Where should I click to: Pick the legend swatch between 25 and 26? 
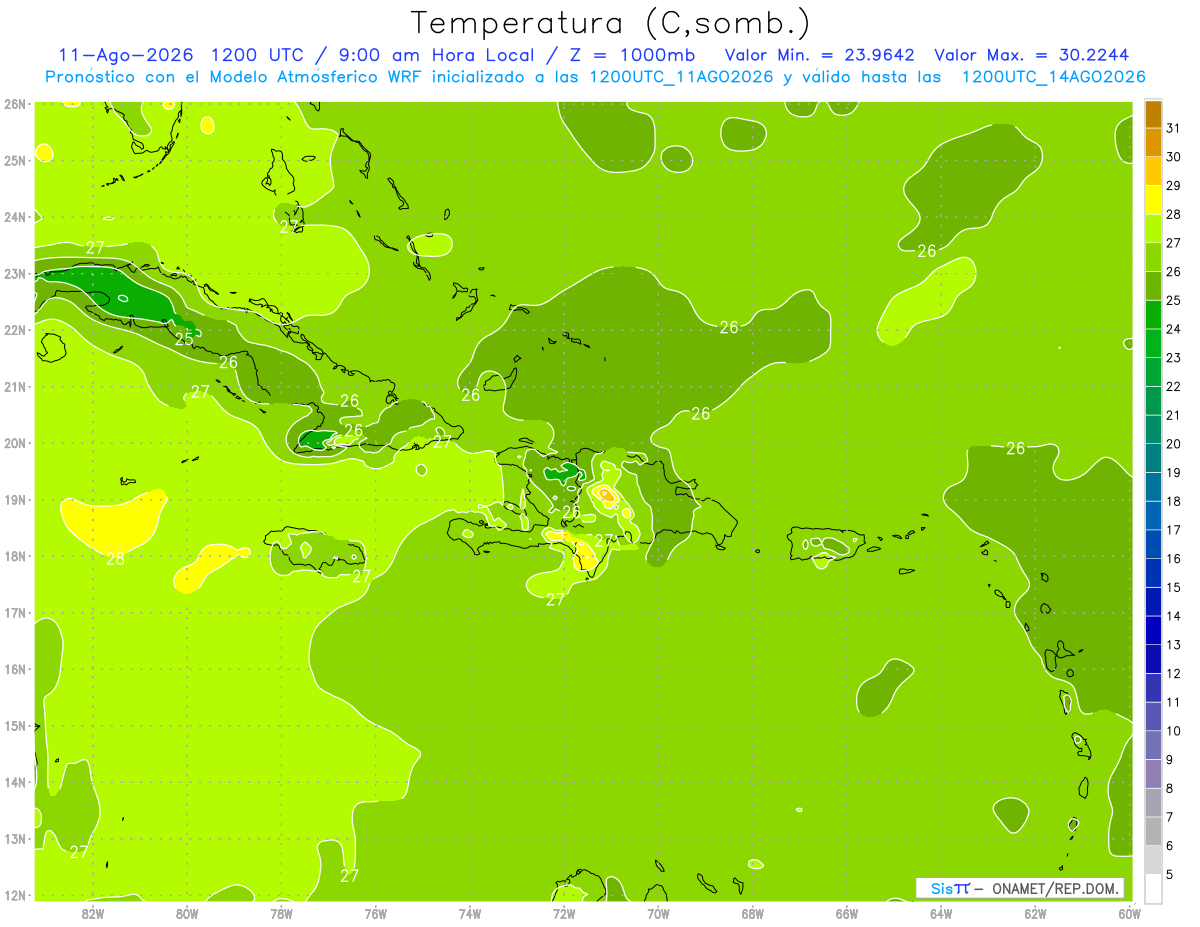pos(1153,286)
